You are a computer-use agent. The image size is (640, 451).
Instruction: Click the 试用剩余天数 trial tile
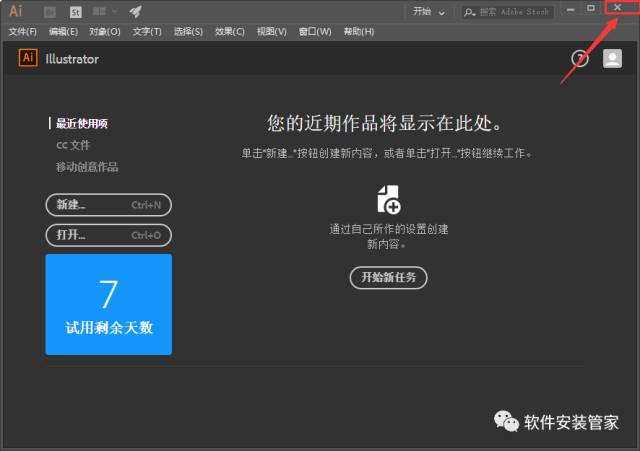[108, 304]
